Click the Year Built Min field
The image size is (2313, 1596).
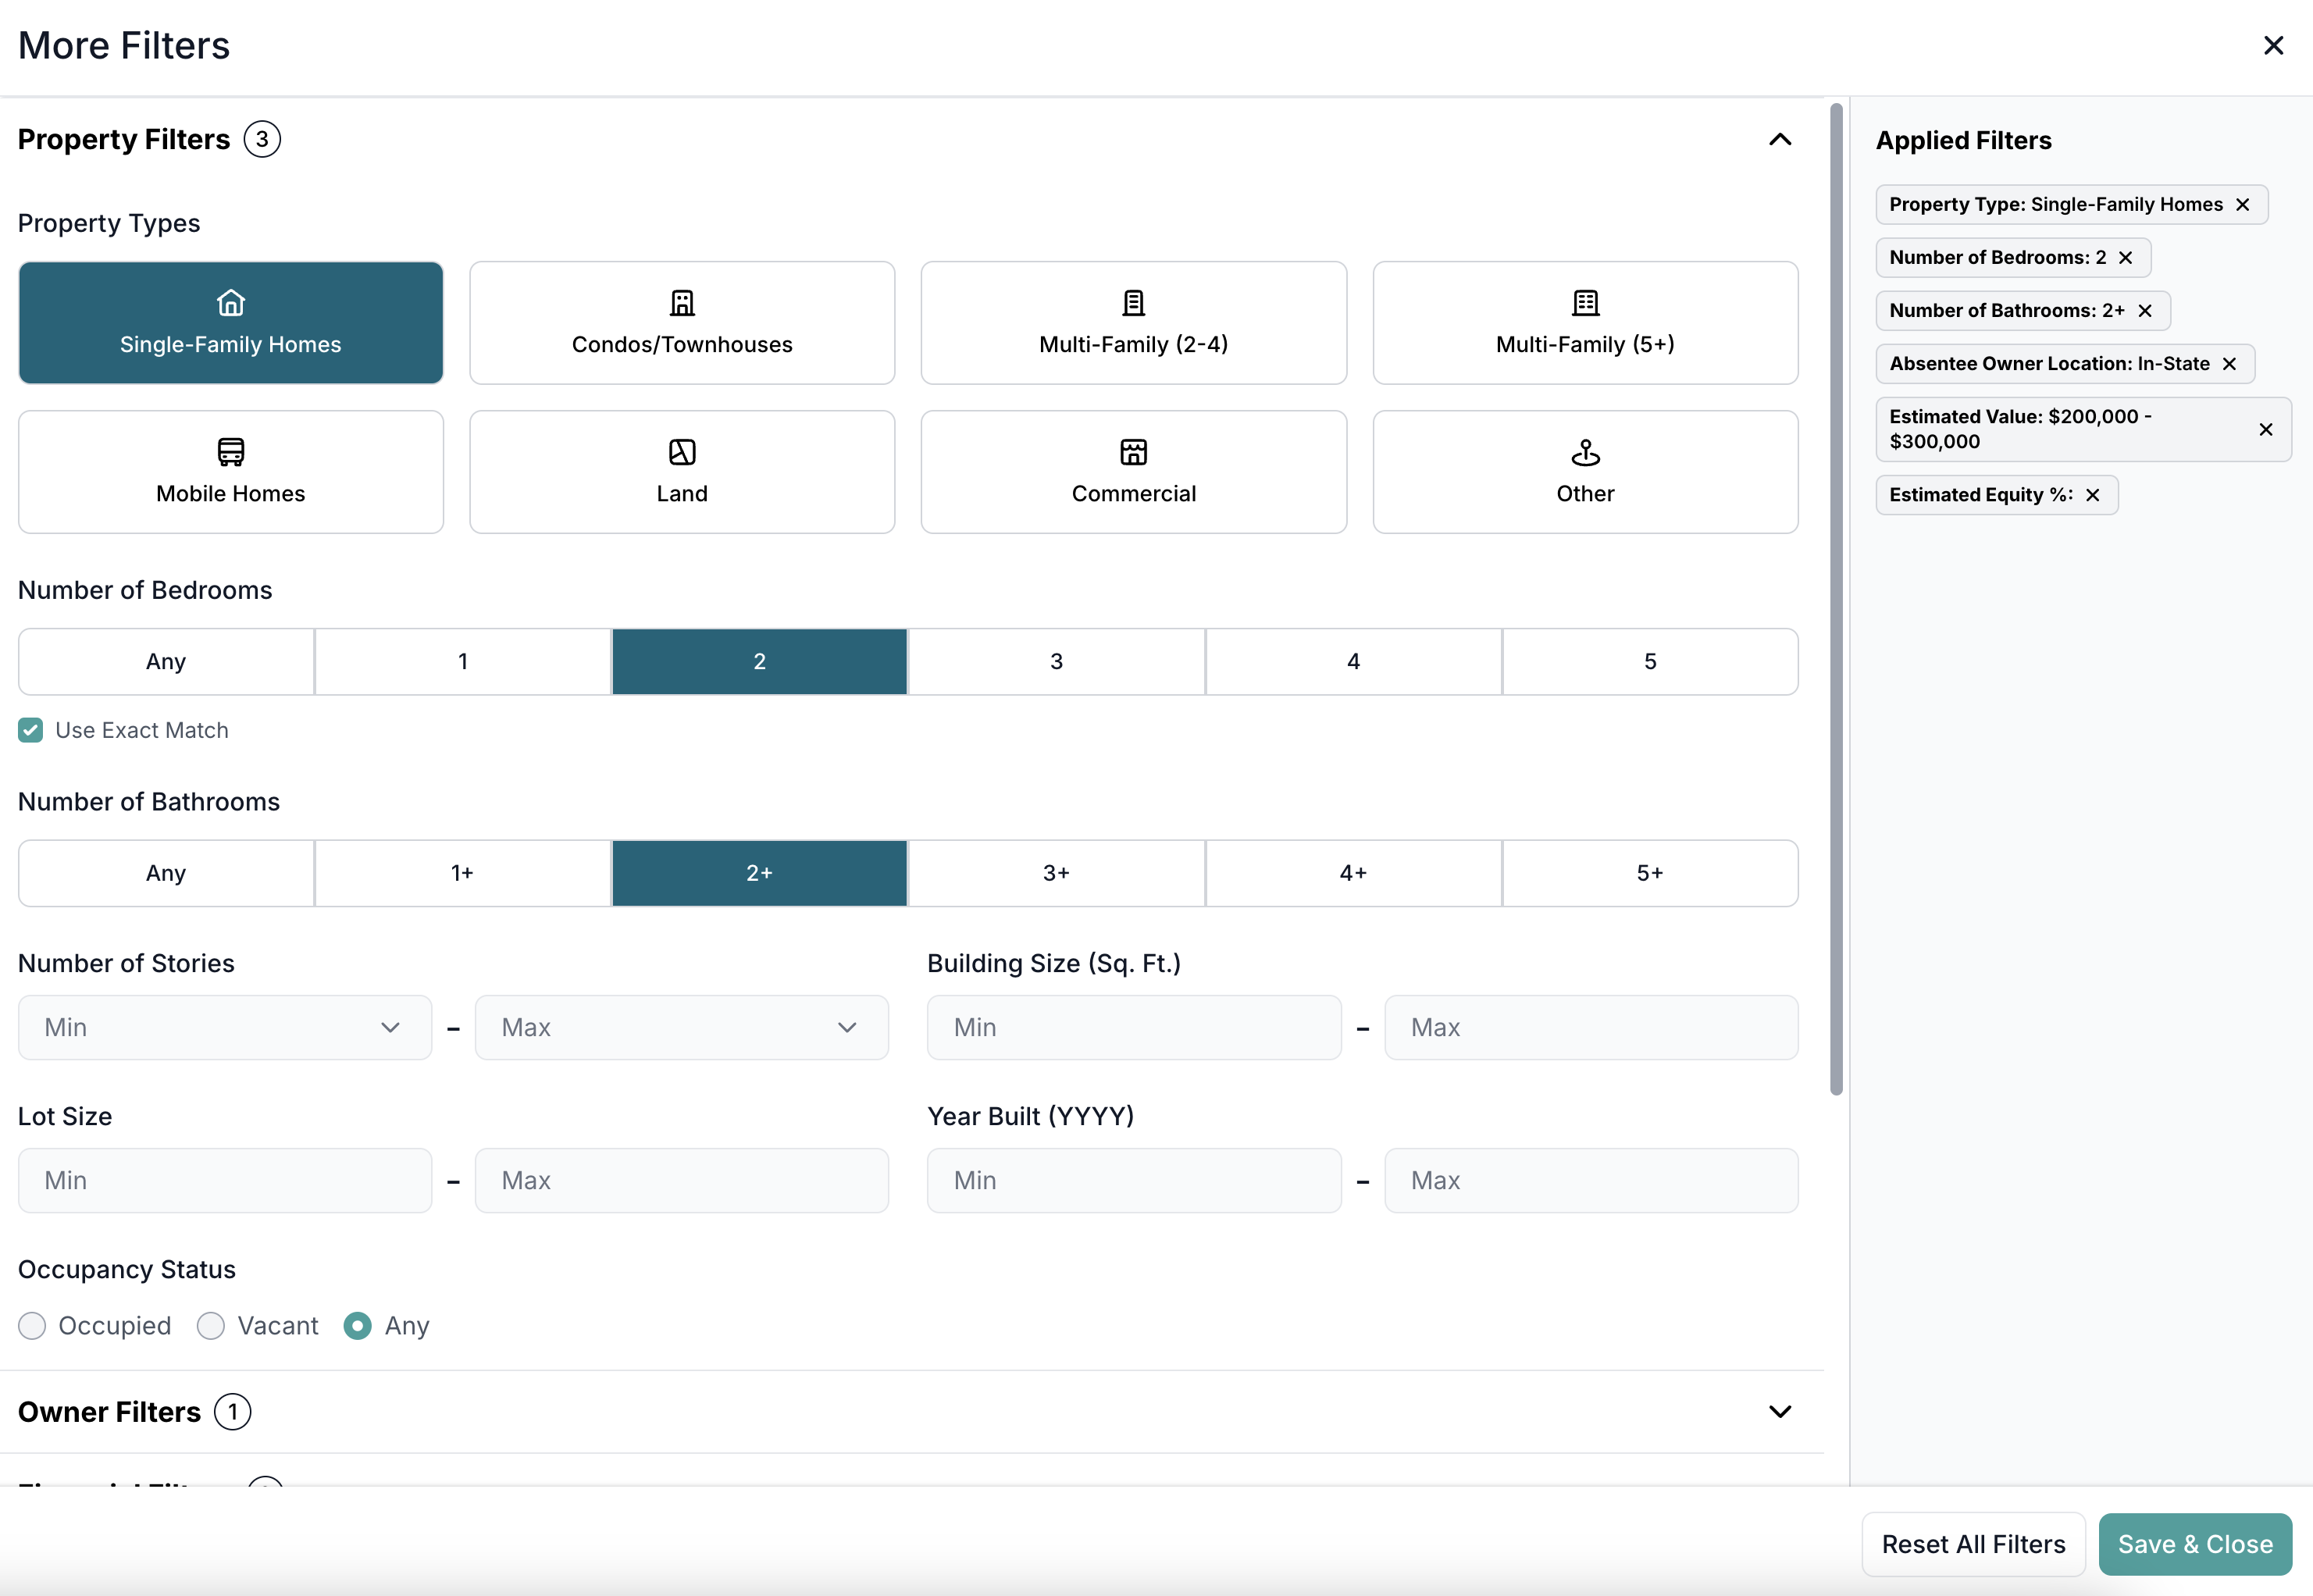[x=1133, y=1180]
